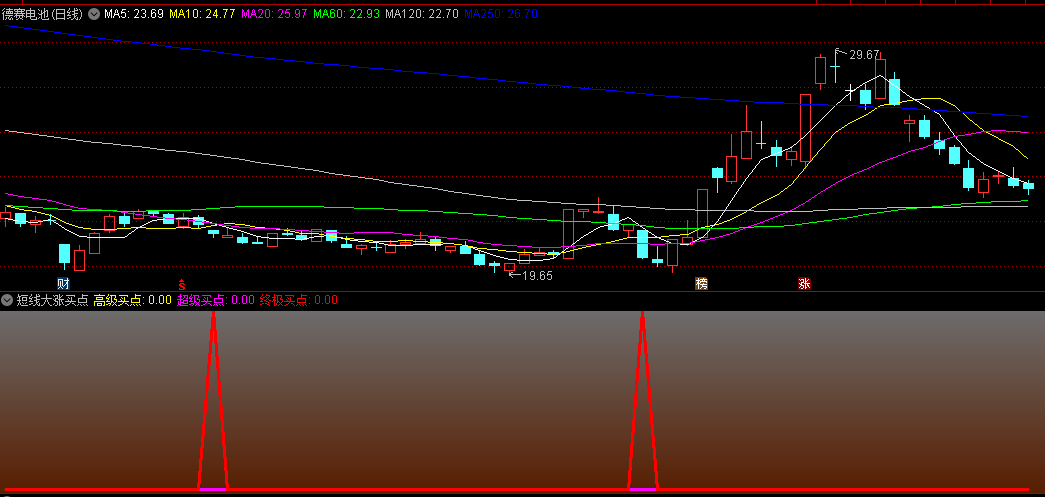Select the MA5: 23.69 legend label

point(134,13)
